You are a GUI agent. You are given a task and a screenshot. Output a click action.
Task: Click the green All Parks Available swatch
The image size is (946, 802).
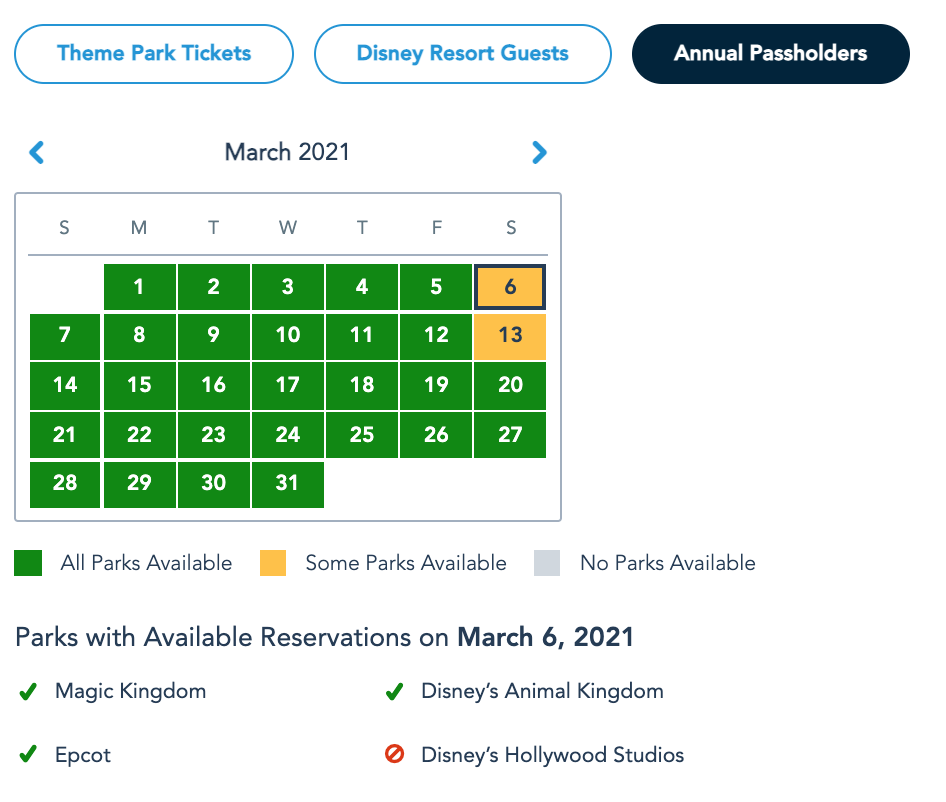coord(28,563)
